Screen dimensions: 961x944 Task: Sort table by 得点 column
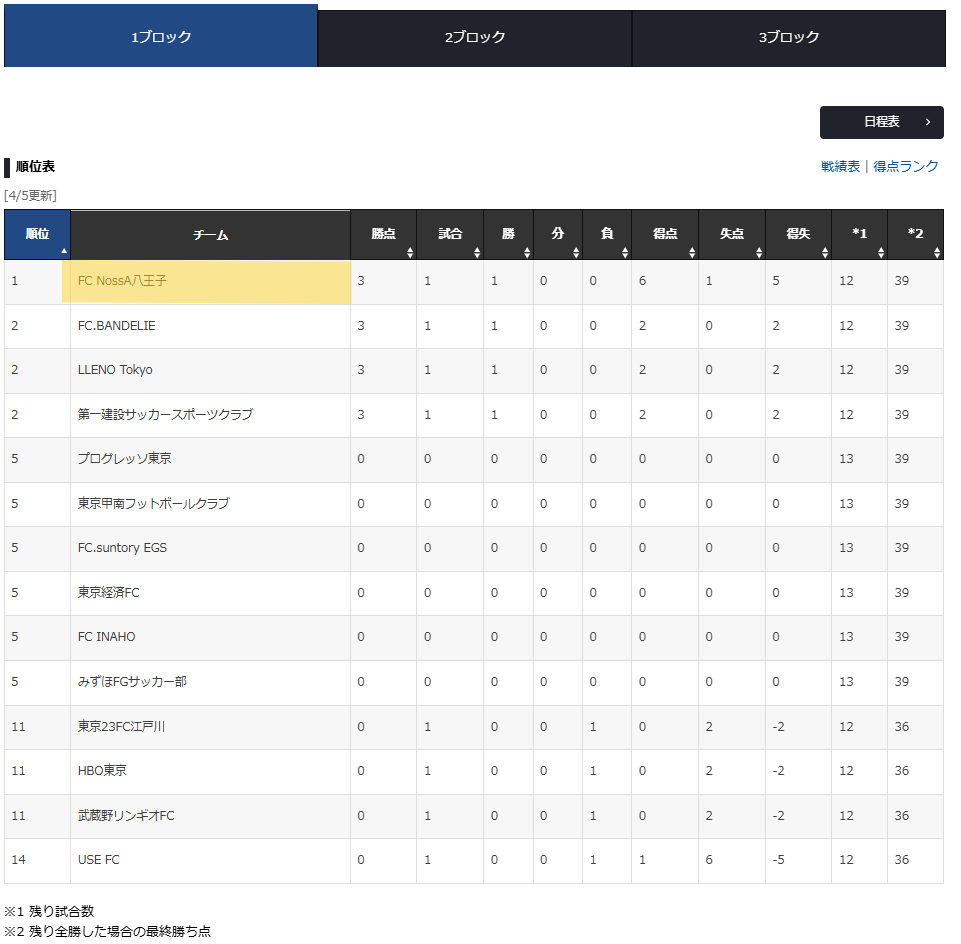[665, 235]
